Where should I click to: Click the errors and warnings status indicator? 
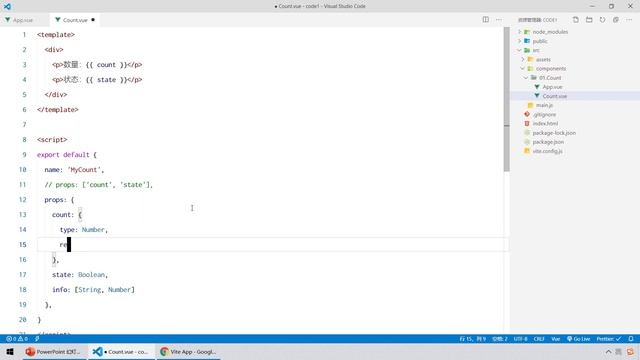[x=17, y=339]
